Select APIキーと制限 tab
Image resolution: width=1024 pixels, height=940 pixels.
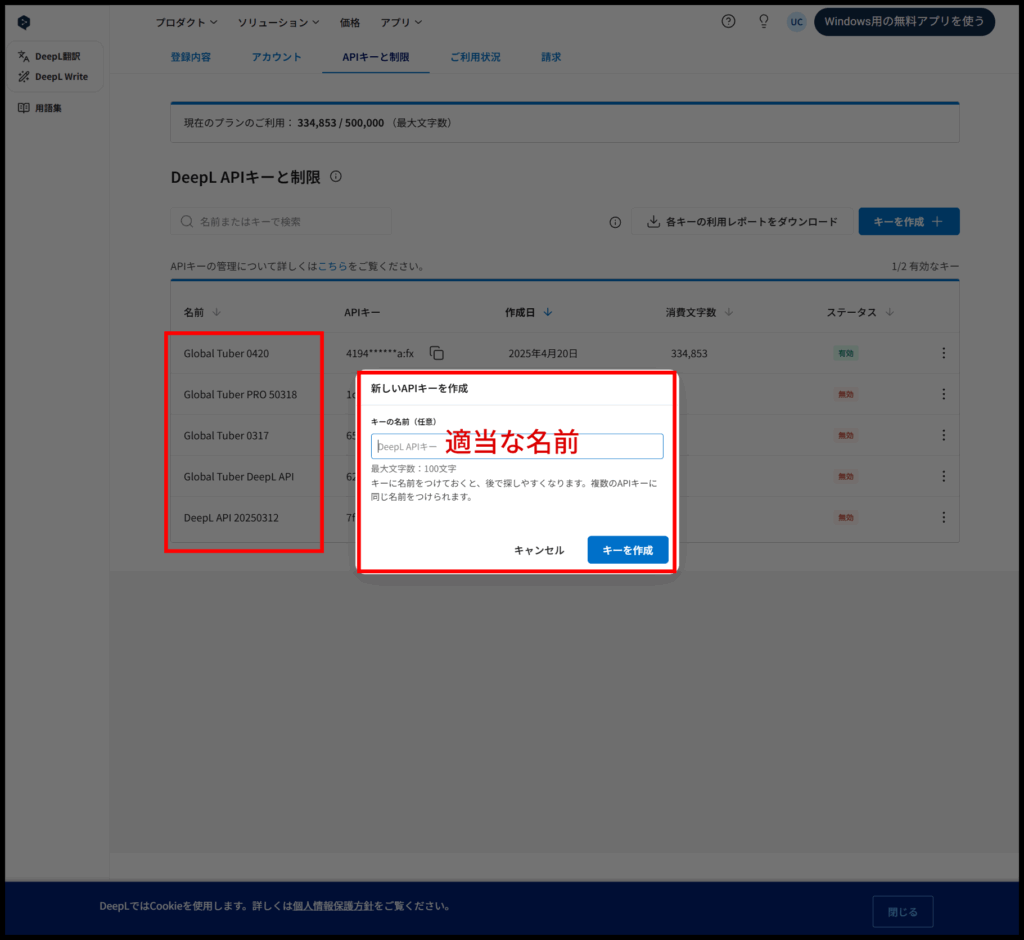coord(376,57)
